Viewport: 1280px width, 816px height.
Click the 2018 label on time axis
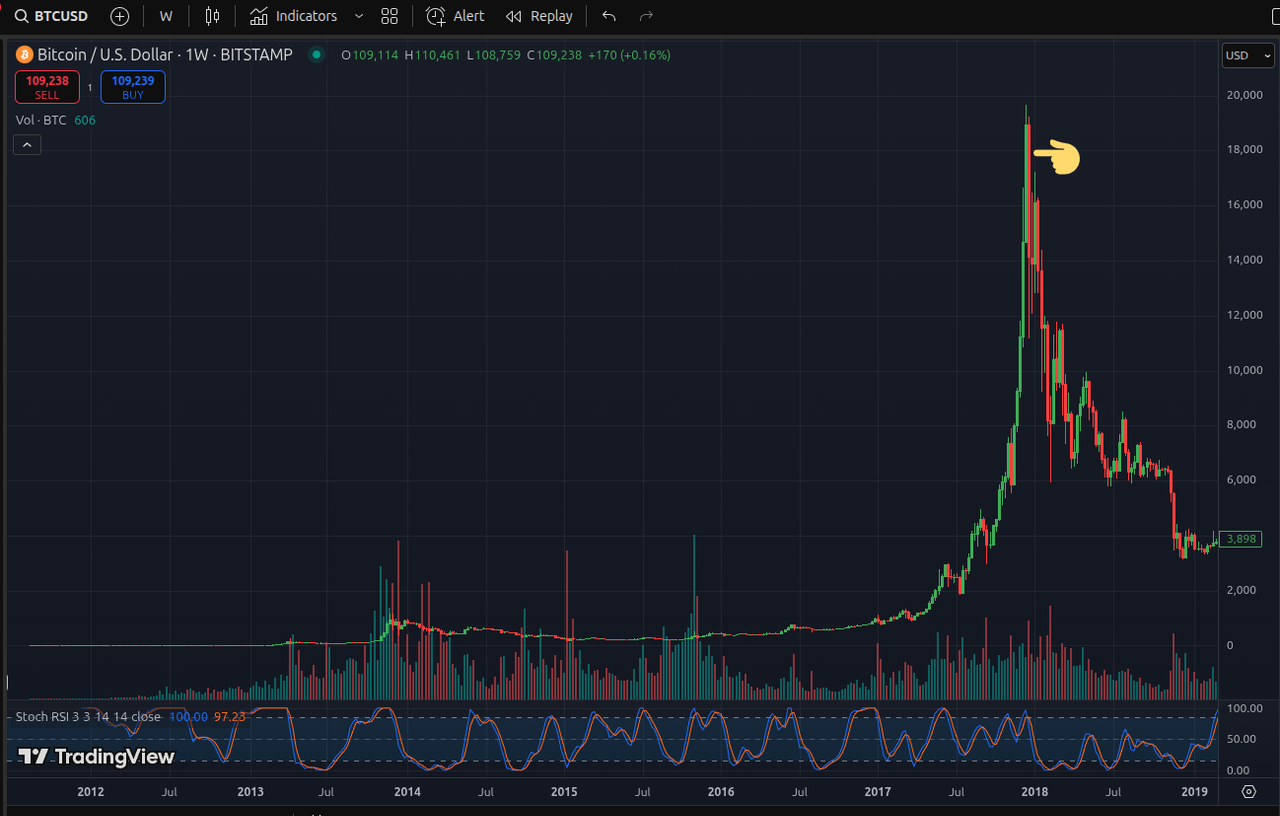coord(1034,792)
